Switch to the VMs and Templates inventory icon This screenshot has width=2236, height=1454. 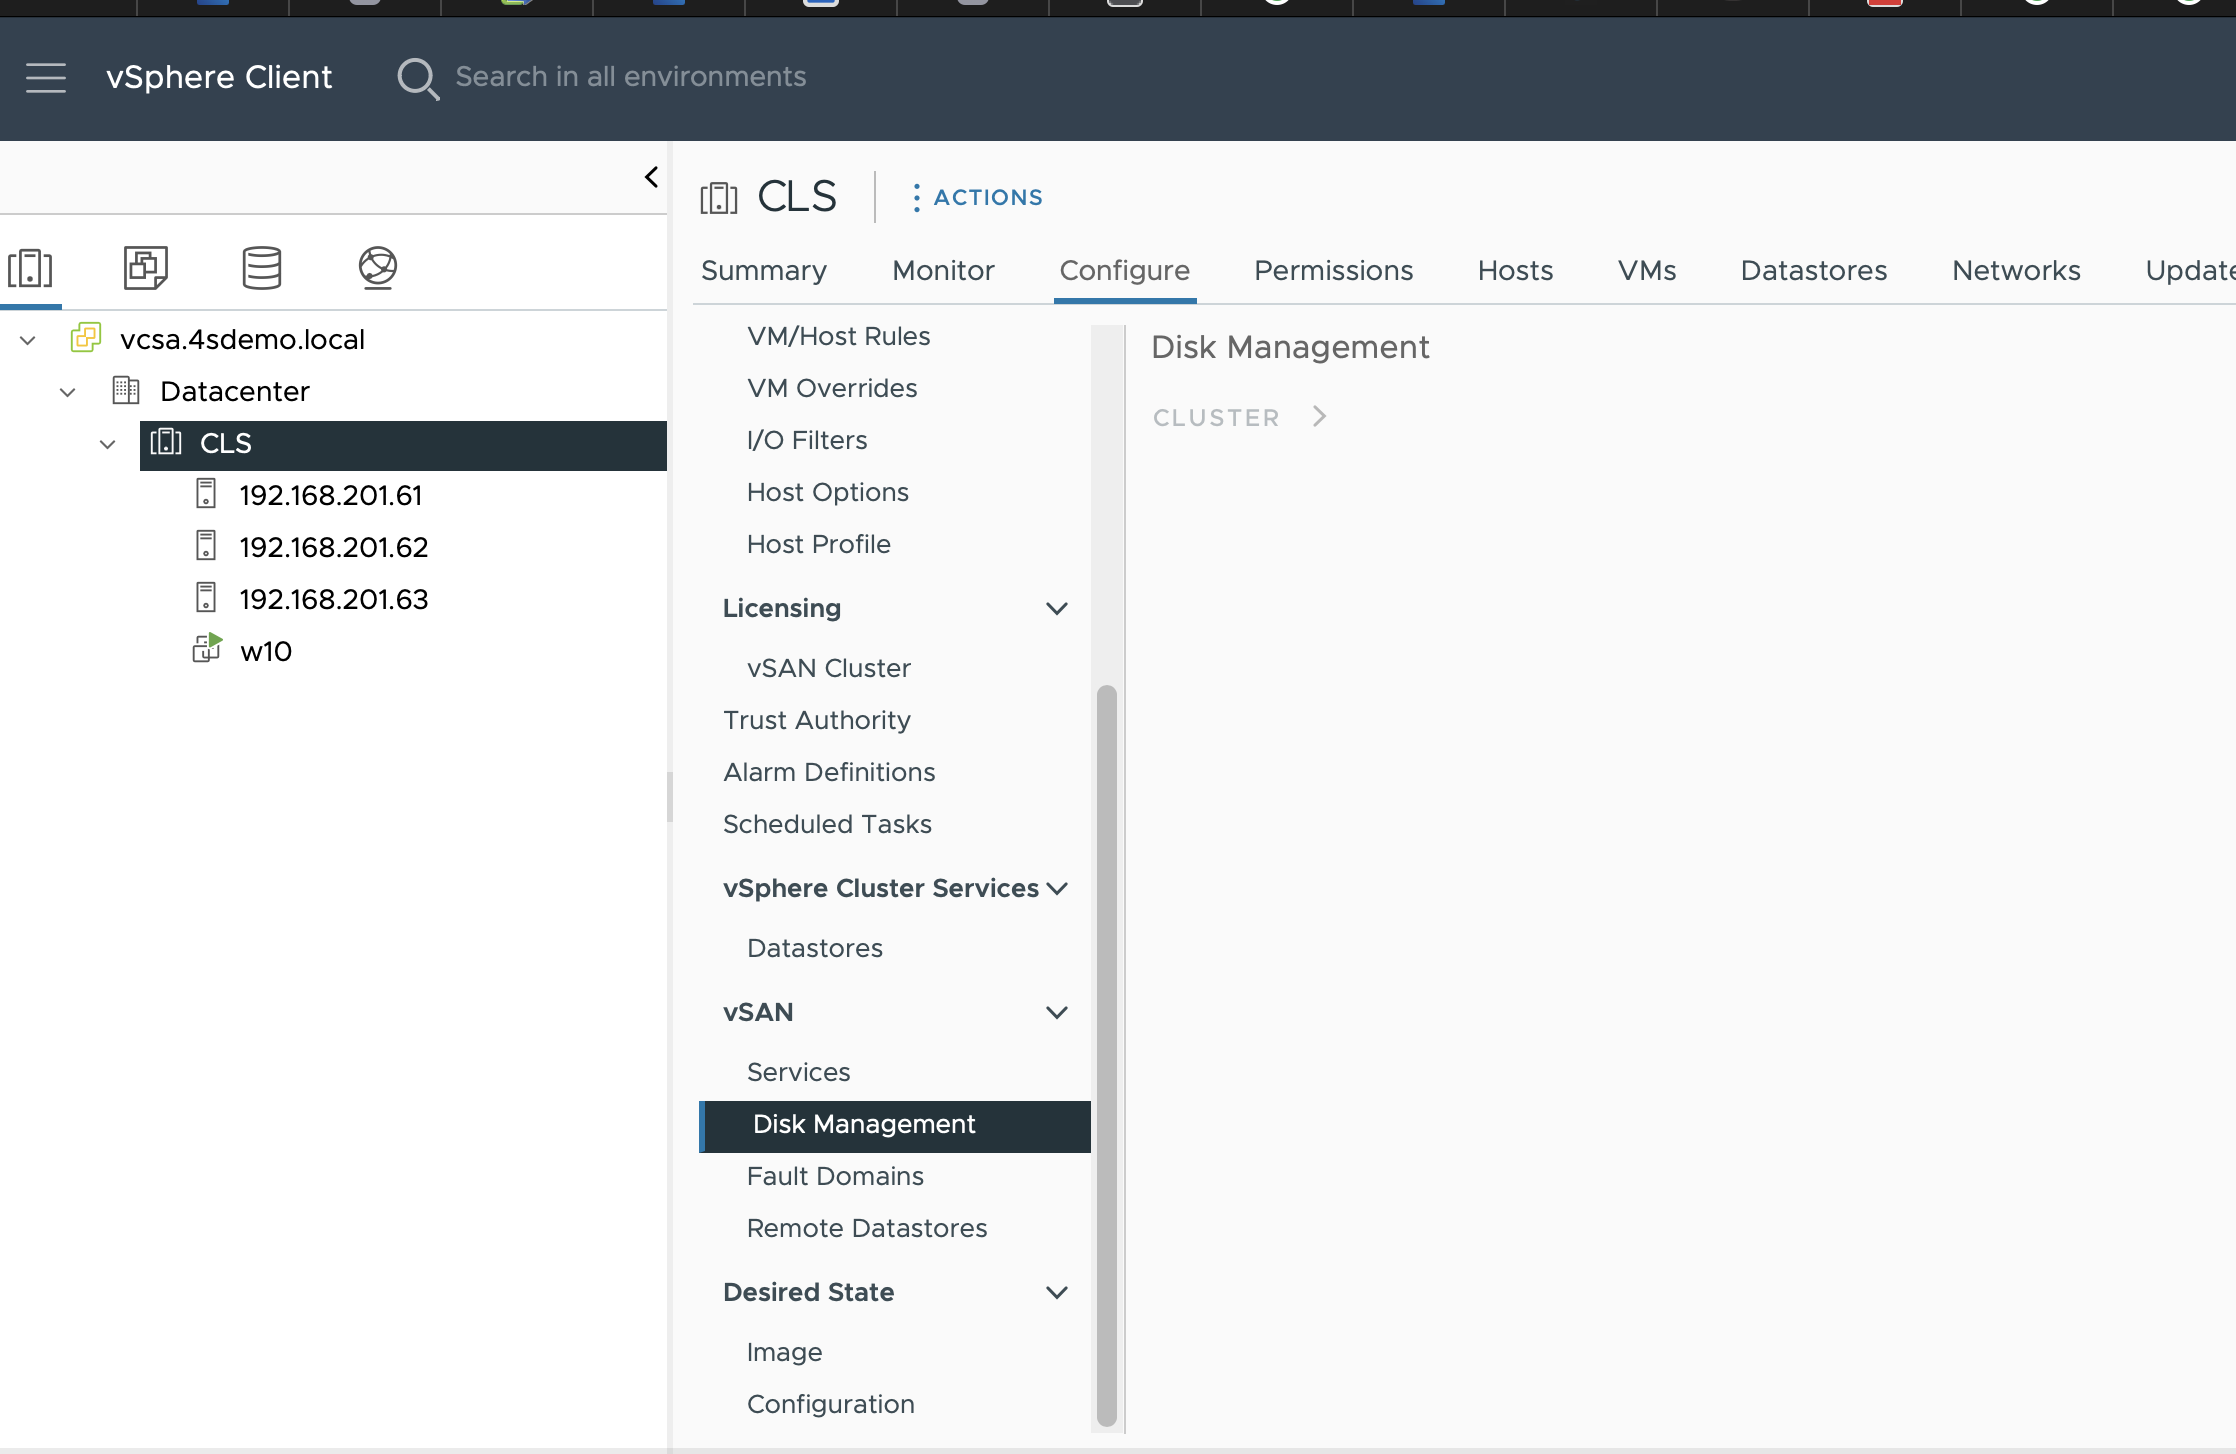click(x=146, y=268)
